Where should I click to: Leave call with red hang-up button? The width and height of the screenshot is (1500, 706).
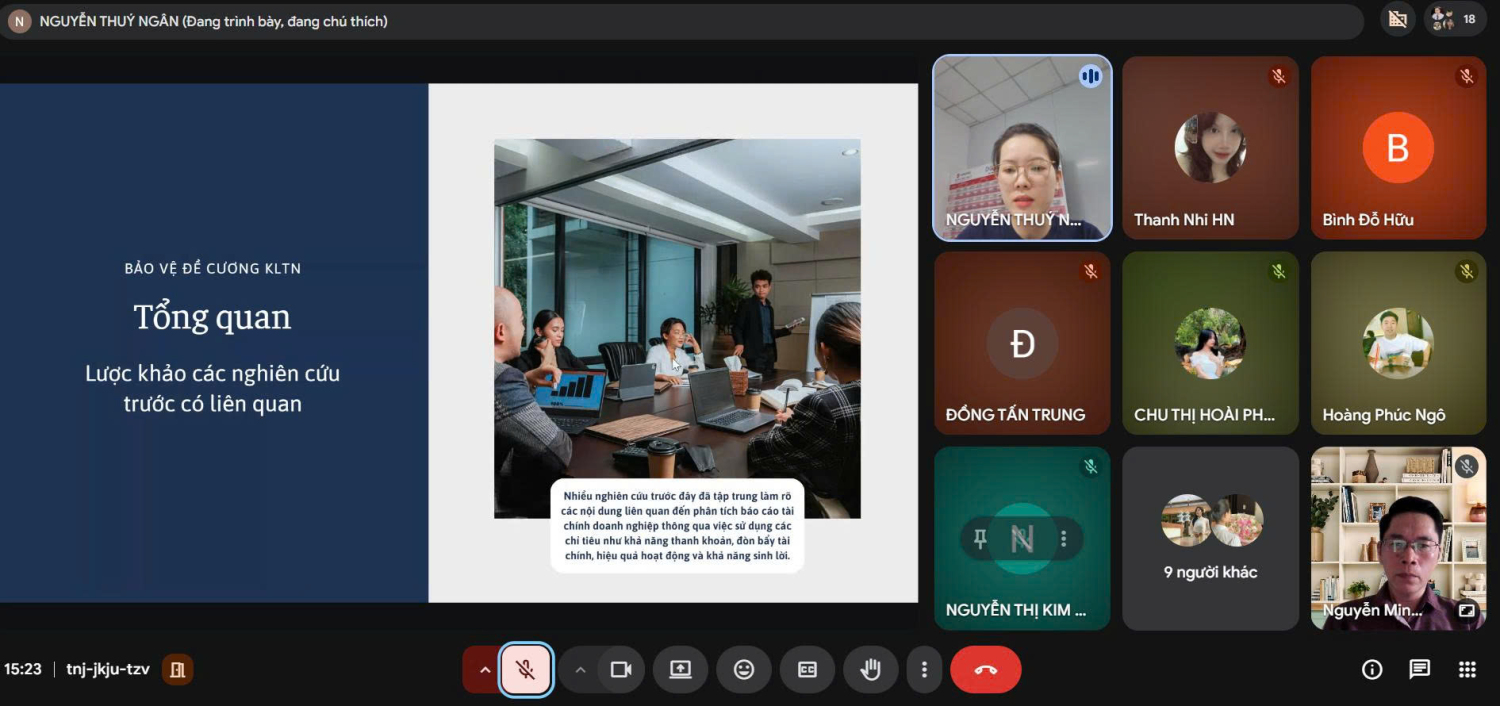[x=985, y=670]
